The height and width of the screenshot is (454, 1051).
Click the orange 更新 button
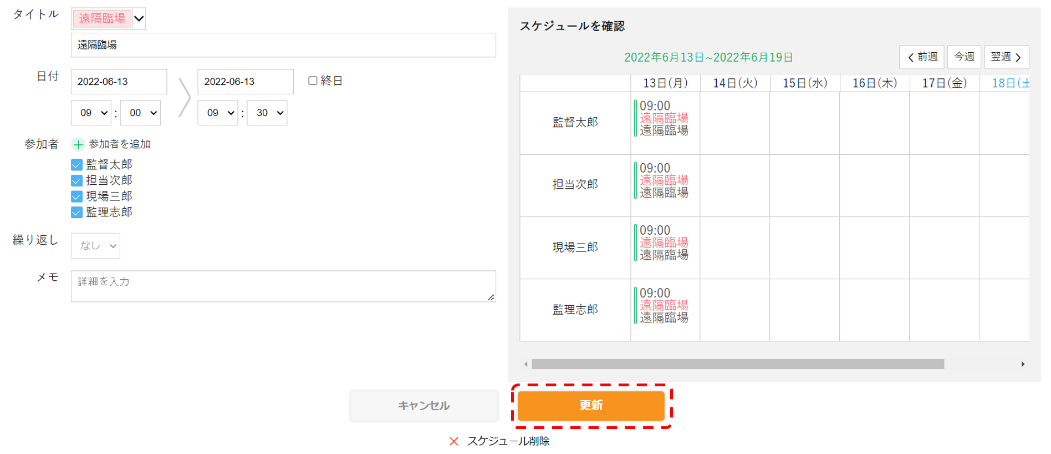click(x=591, y=406)
